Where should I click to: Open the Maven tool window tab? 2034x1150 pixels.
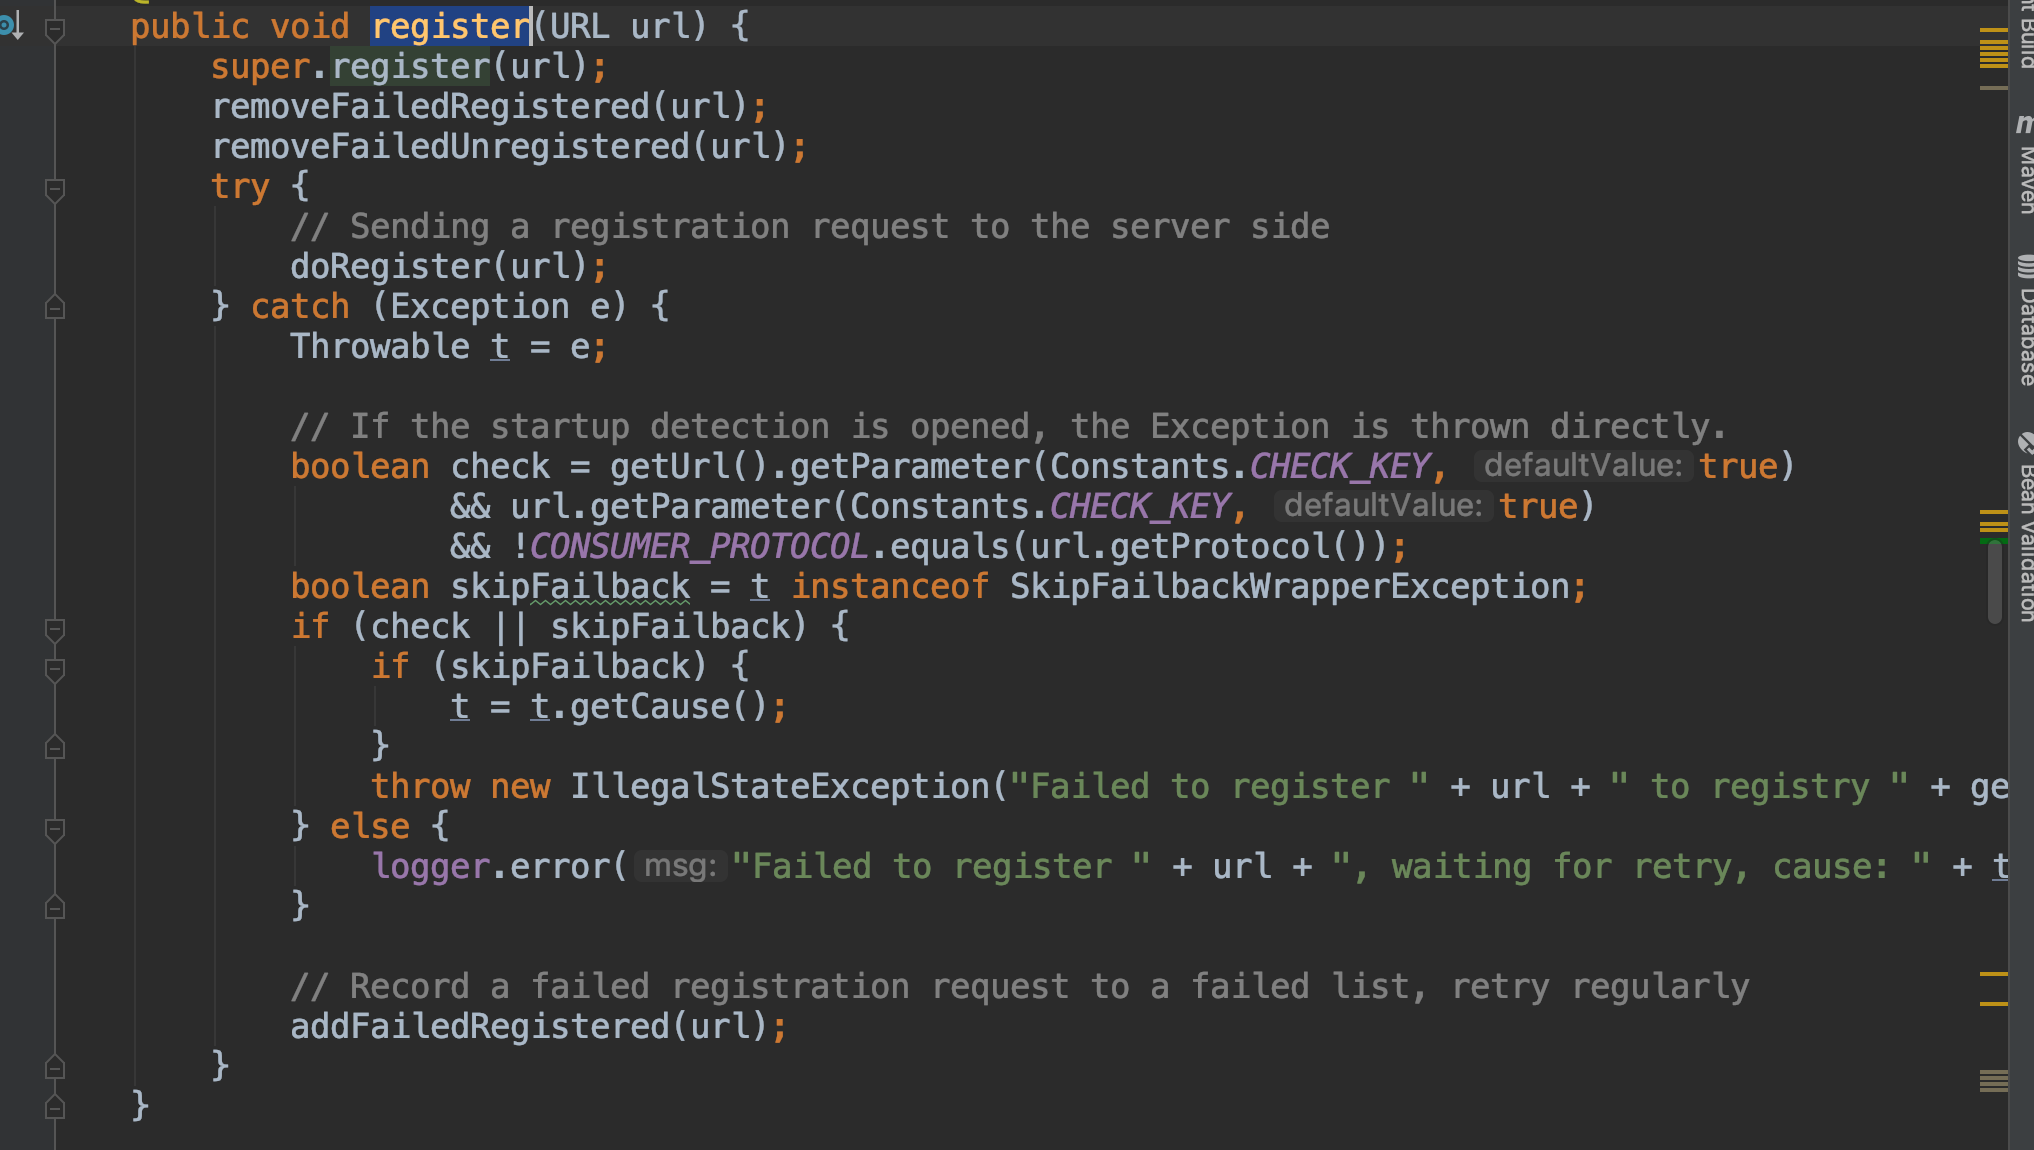[x=2025, y=180]
